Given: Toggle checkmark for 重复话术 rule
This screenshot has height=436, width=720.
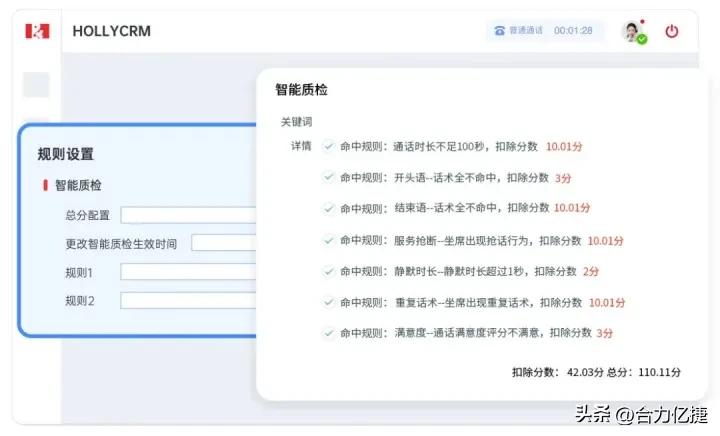Looking at the screenshot, I should coord(328,302).
